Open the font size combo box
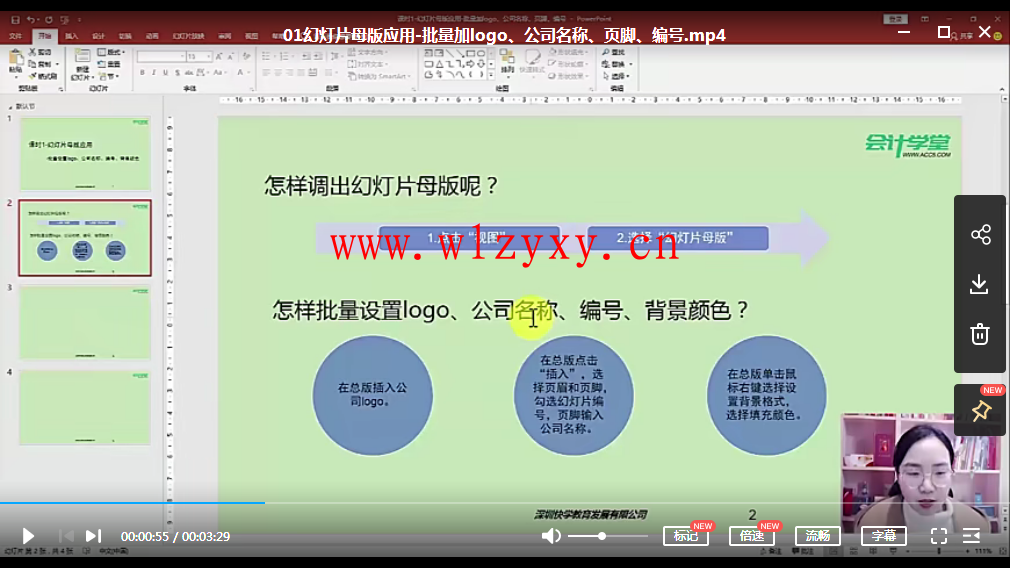The height and width of the screenshot is (568, 1010). pyautogui.click(x=199, y=57)
